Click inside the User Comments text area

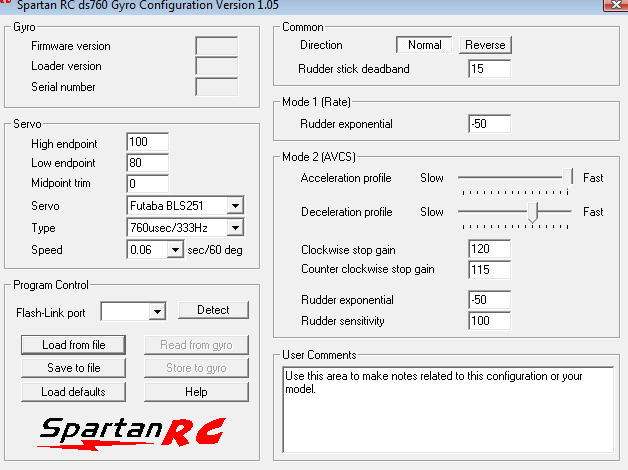tap(446, 410)
